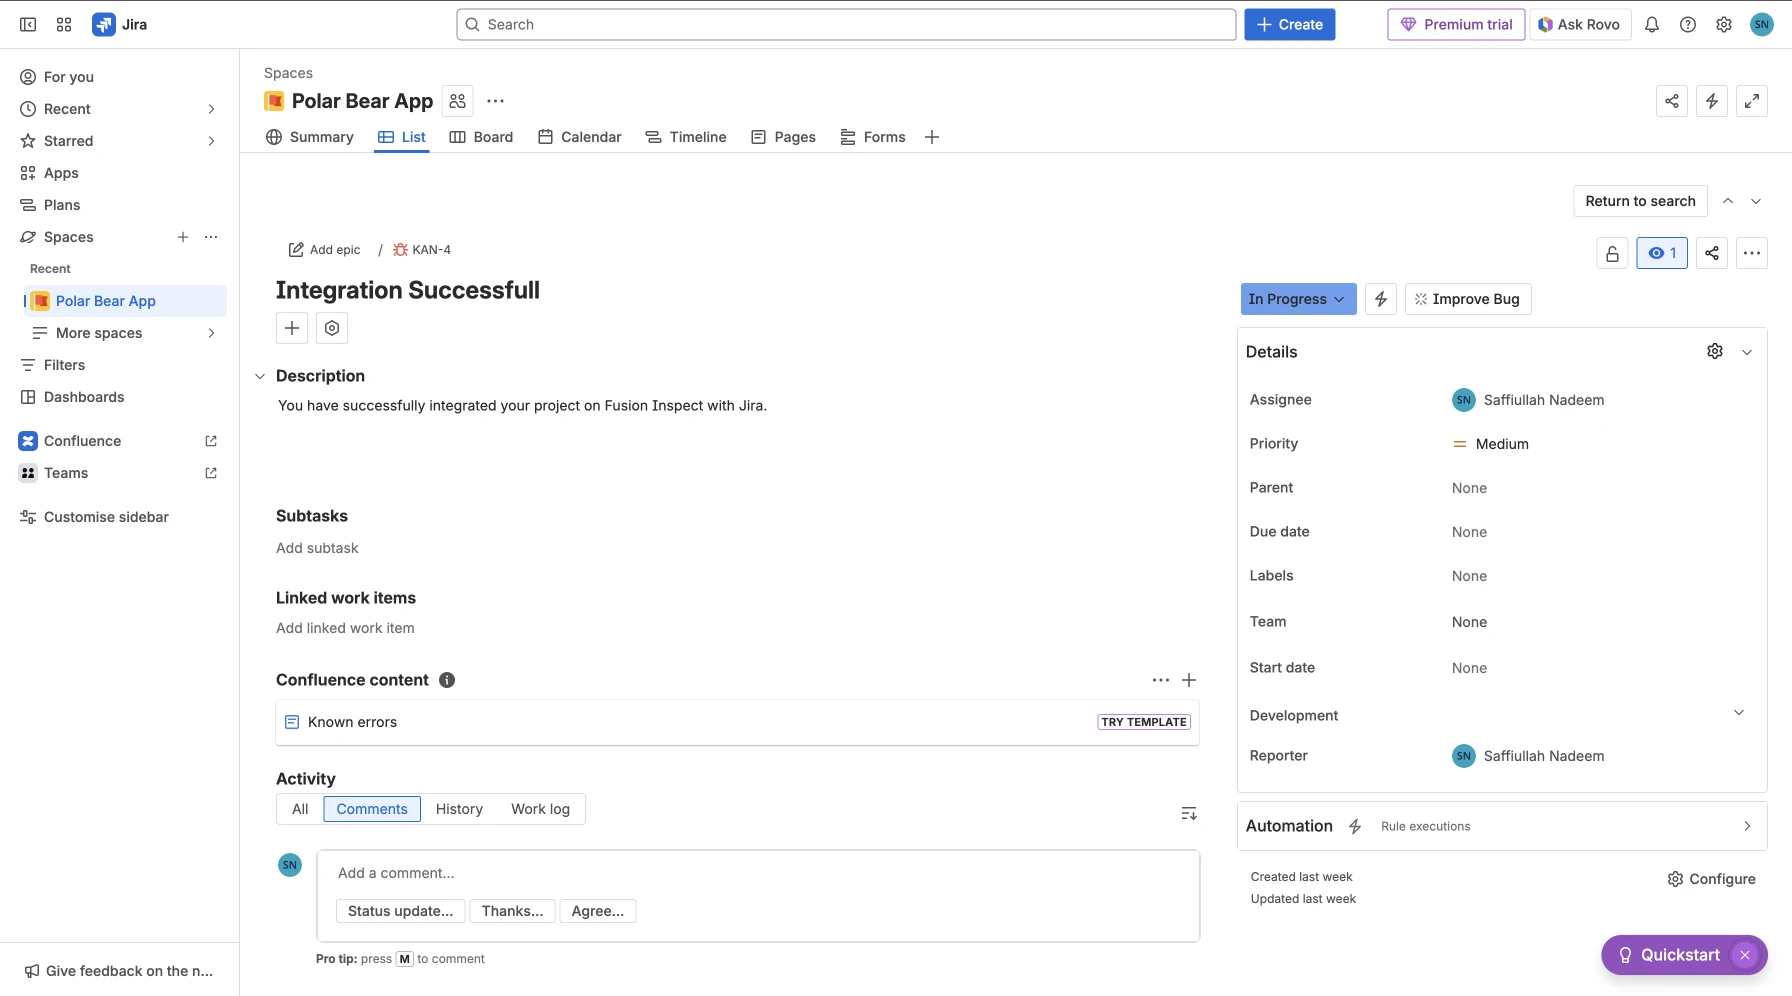
Task: Click the Add a comment field
Action: [x=758, y=873]
